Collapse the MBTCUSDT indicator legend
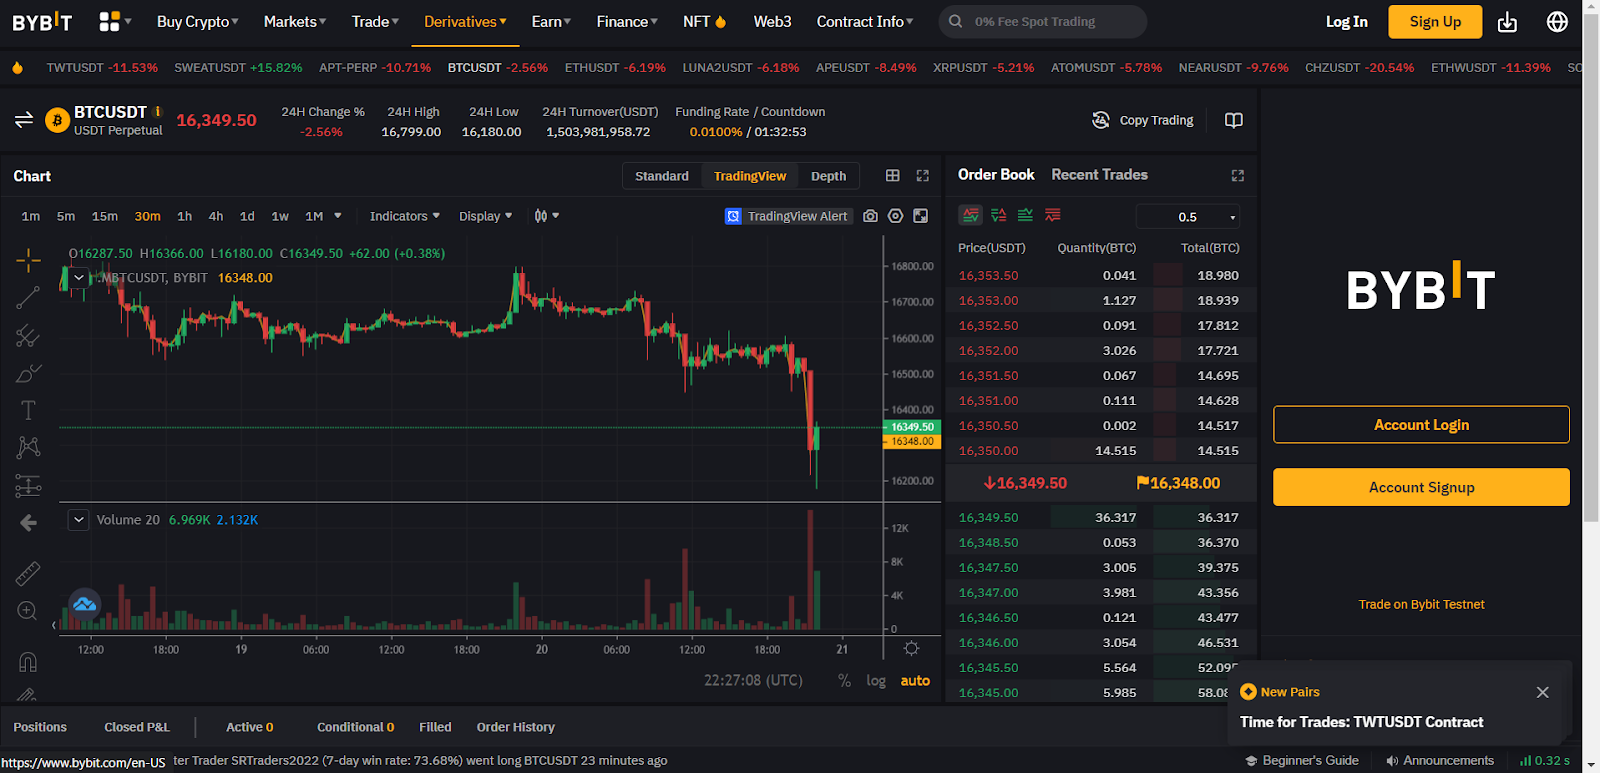The image size is (1600, 773). (x=79, y=278)
